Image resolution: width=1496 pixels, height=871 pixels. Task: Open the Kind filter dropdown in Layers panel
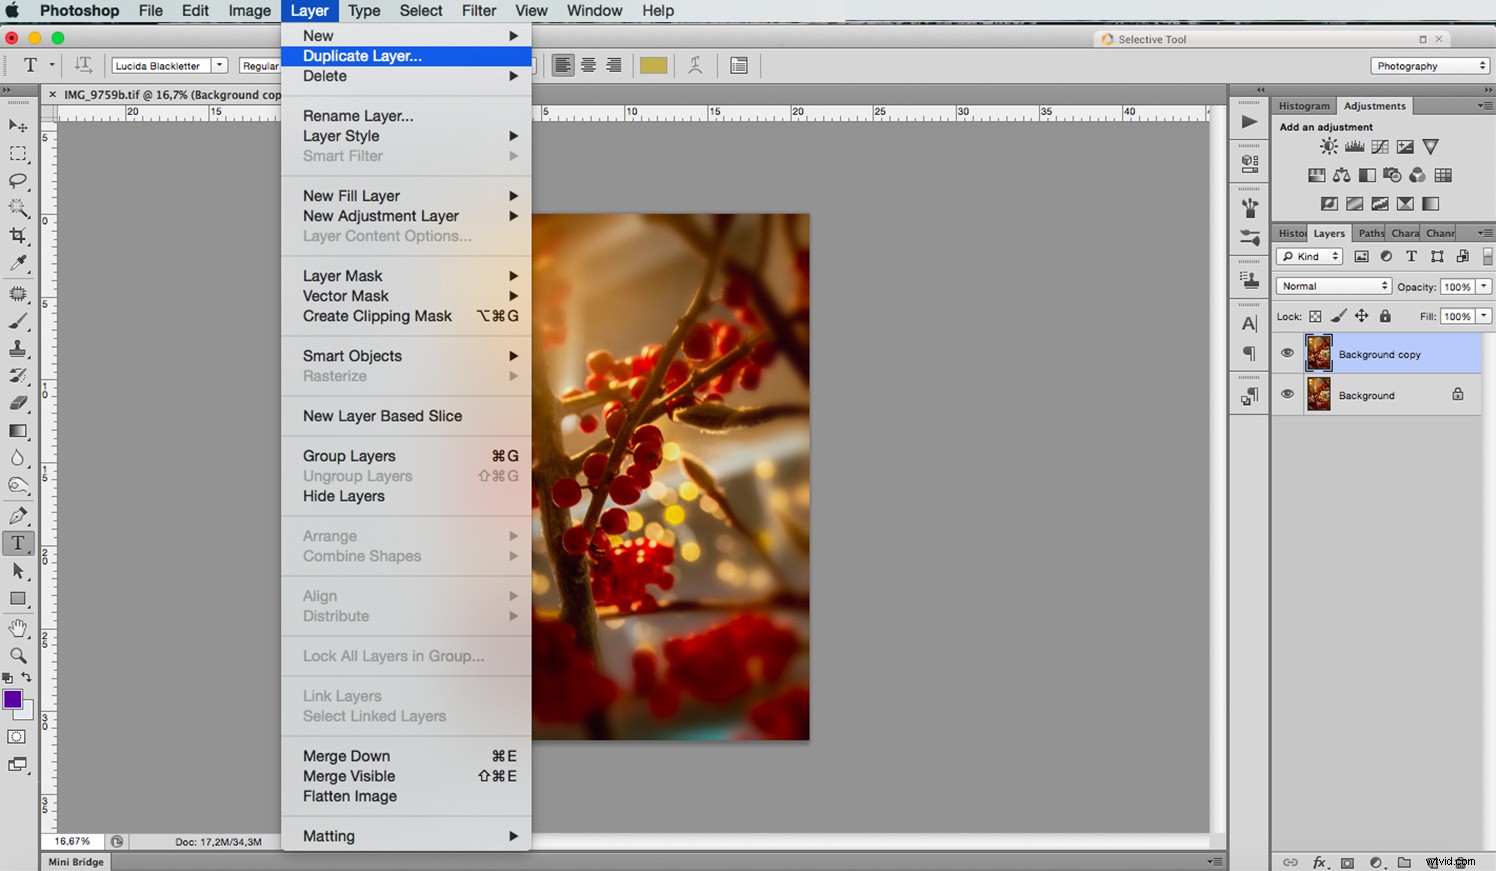point(1308,256)
